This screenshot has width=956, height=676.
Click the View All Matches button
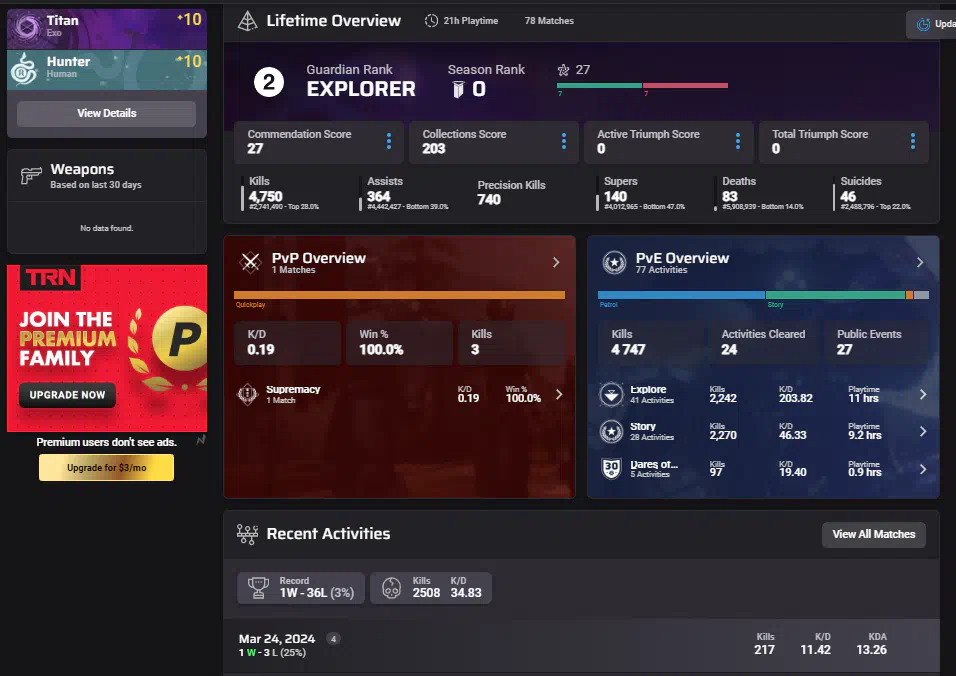tap(873, 534)
